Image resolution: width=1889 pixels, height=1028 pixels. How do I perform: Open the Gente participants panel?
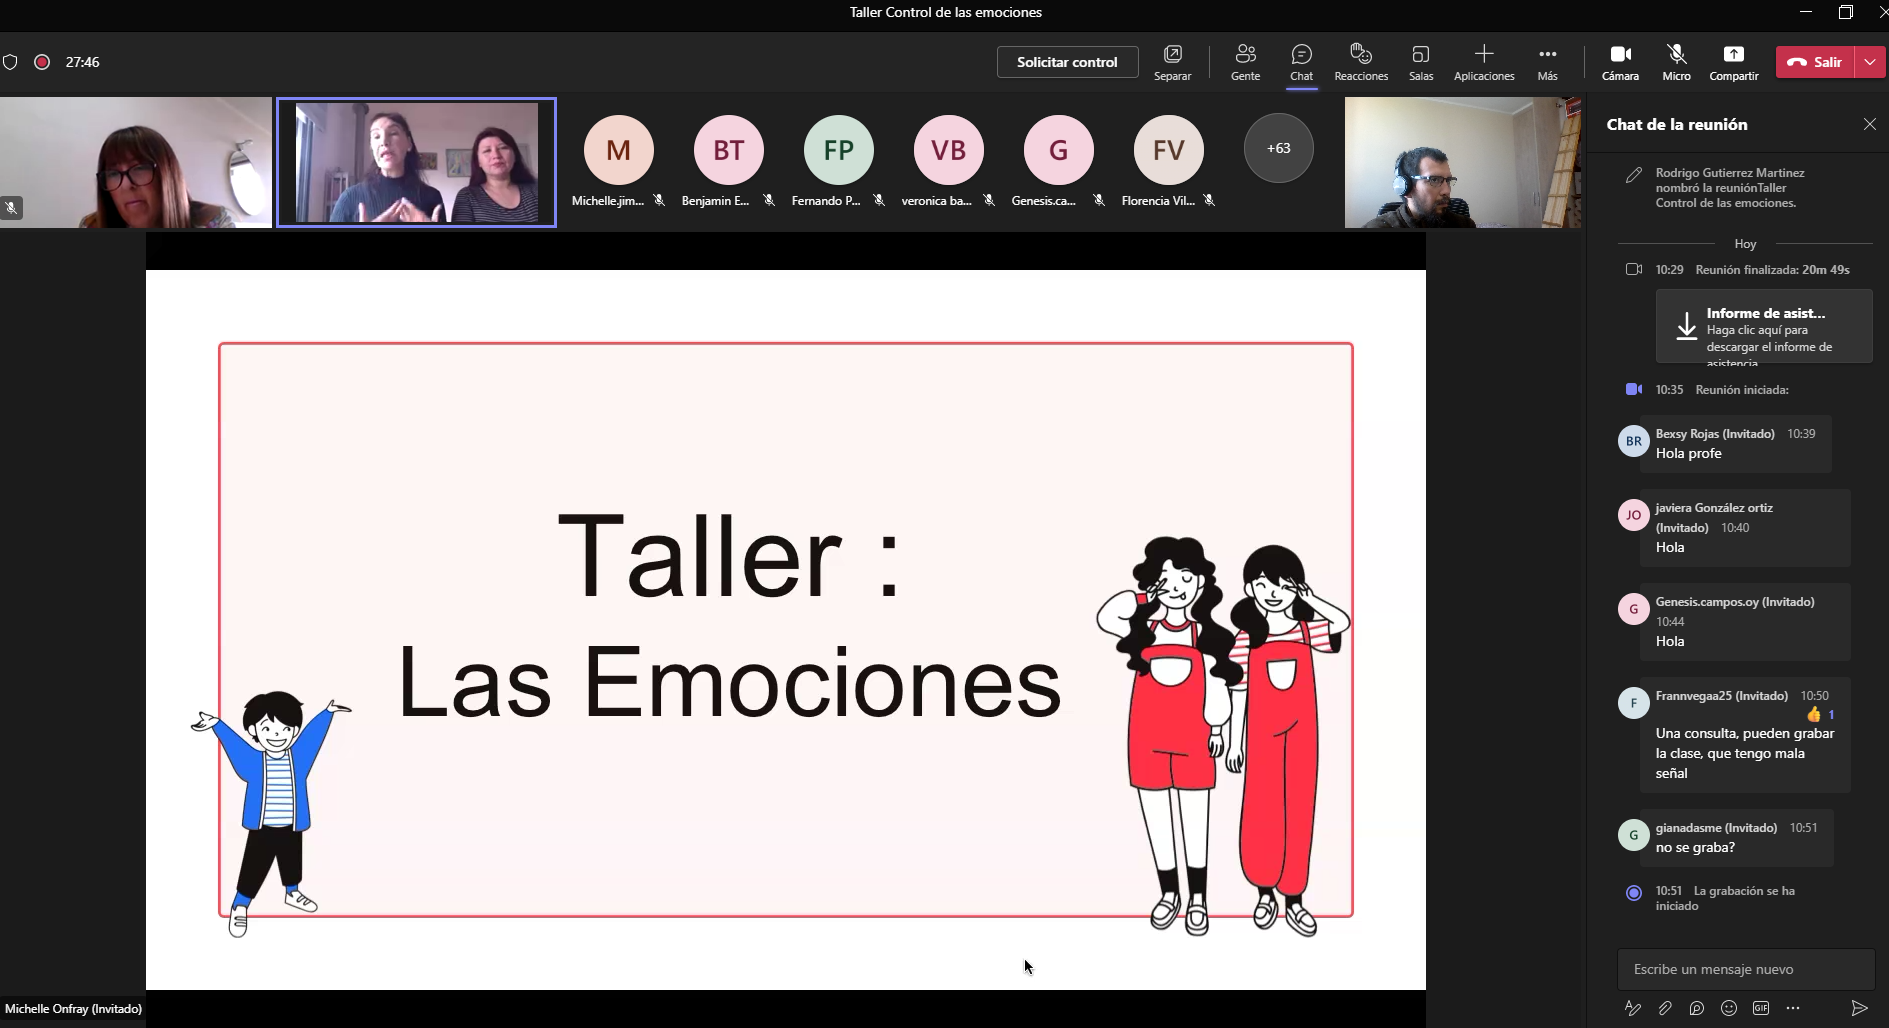tap(1245, 62)
